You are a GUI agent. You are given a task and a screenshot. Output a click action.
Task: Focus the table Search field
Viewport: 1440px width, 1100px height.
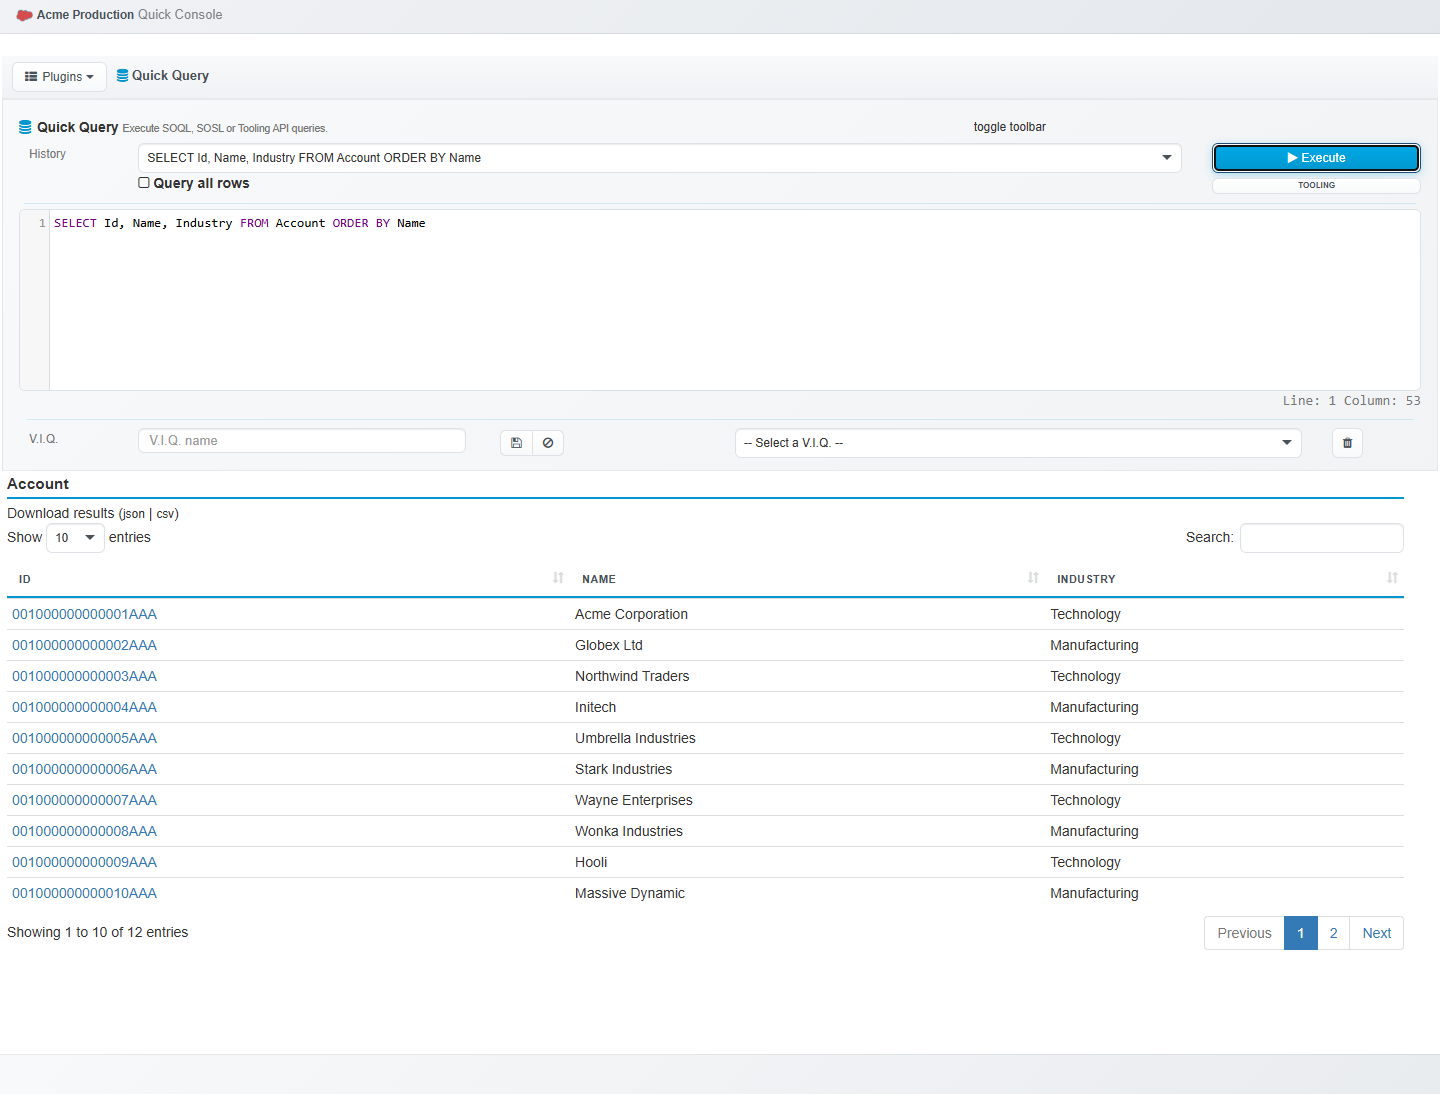pos(1321,538)
